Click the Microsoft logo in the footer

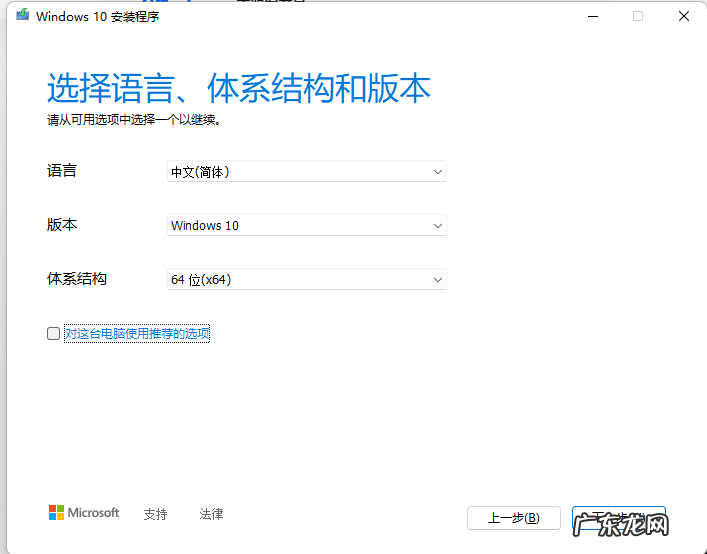[x=84, y=513]
